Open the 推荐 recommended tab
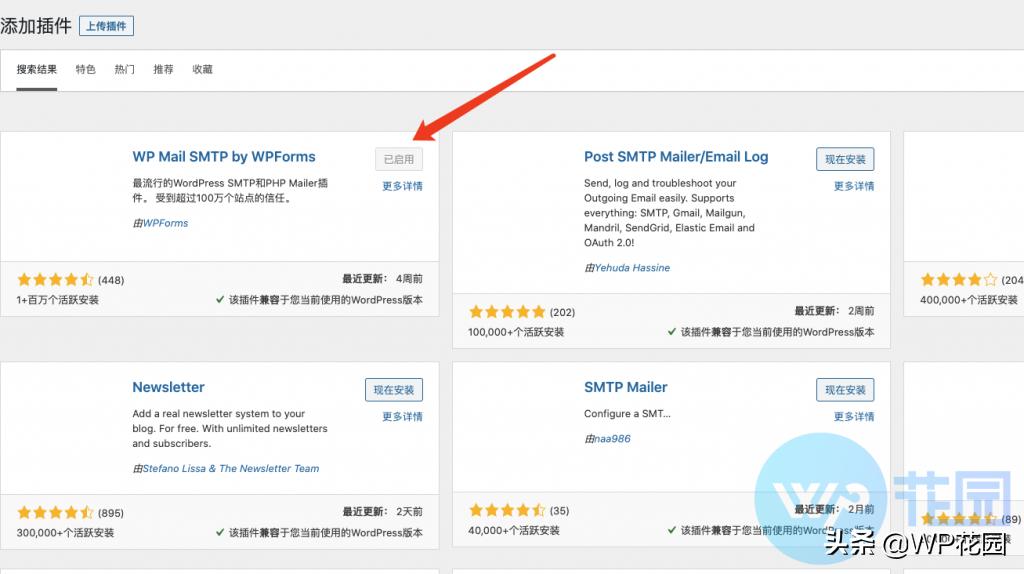 pyautogui.click(x=163, y=69)
